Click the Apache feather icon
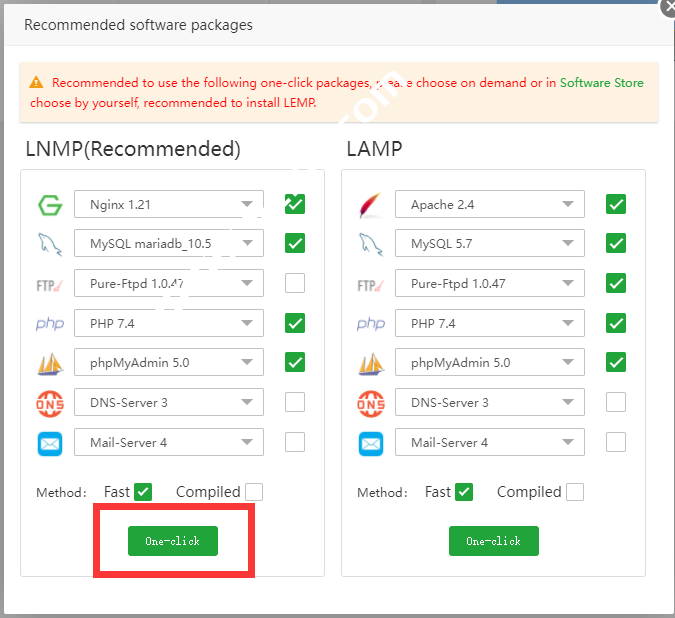 371,205
